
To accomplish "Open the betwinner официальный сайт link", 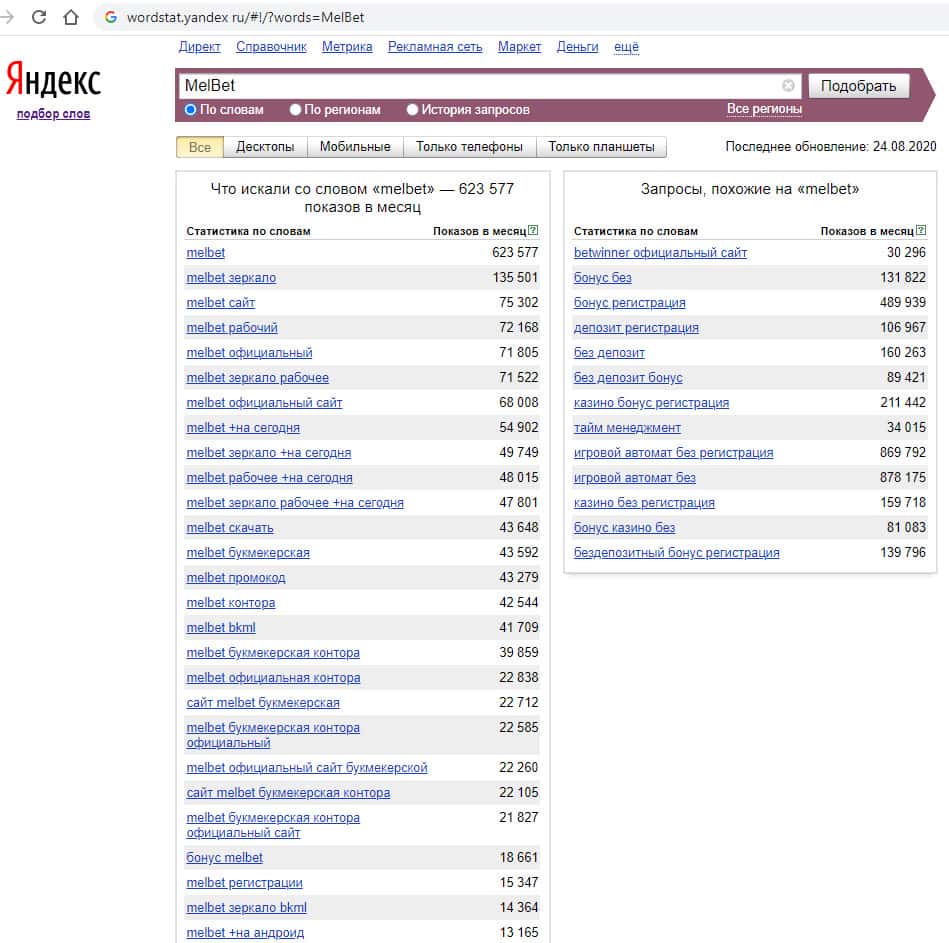I will tap(660, 253).
